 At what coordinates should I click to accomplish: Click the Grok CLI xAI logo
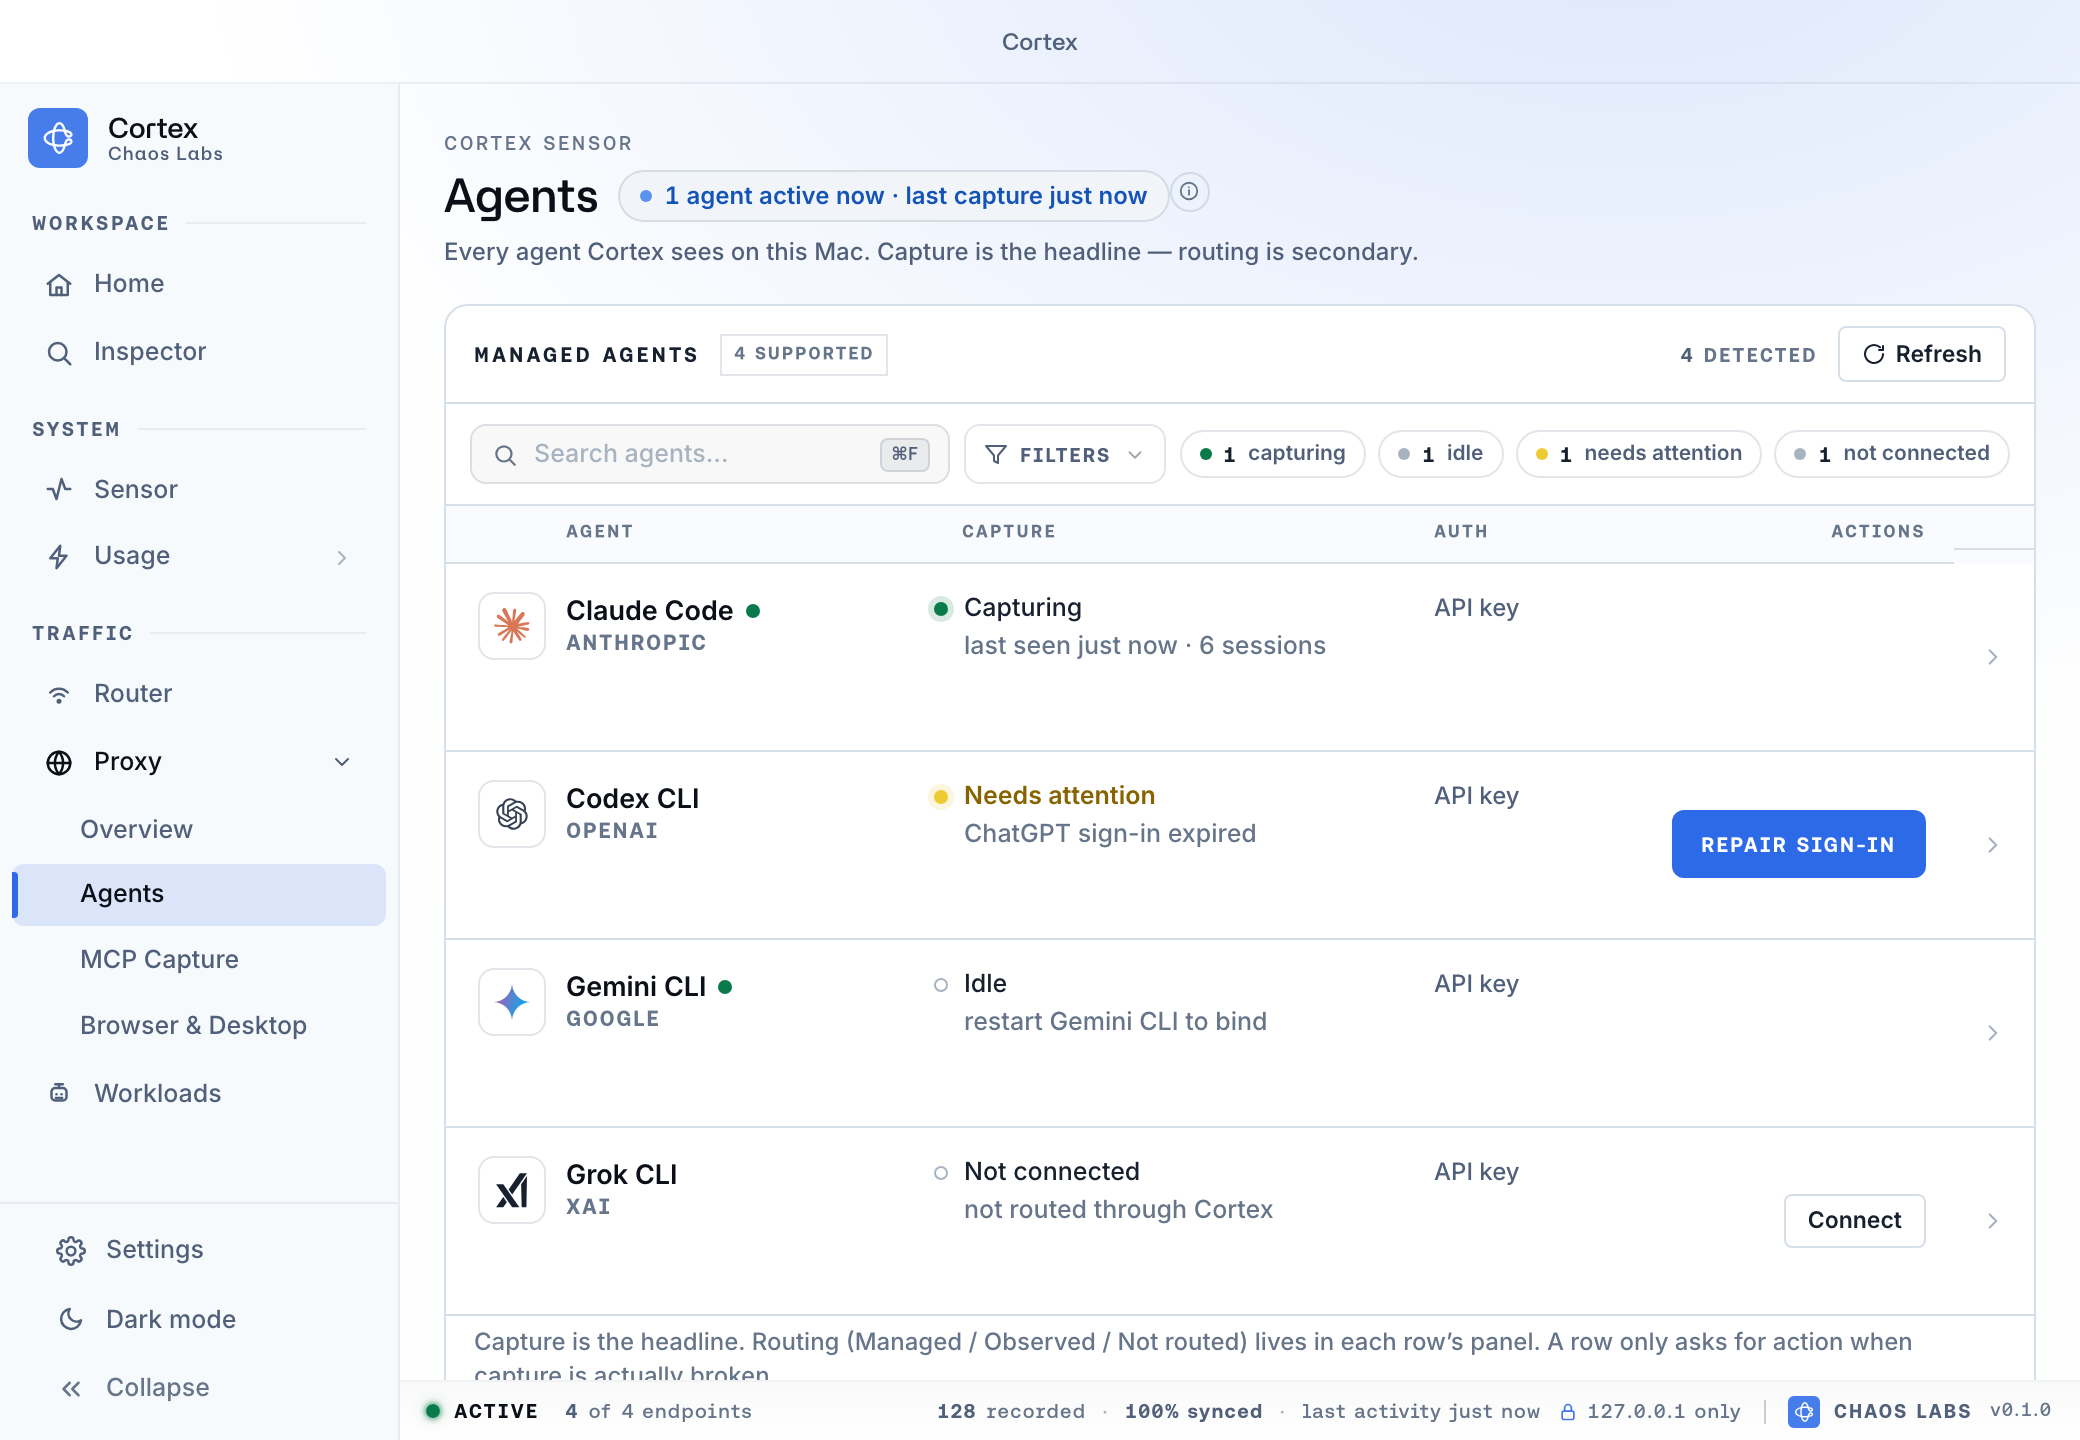[x=512, y=1190]
